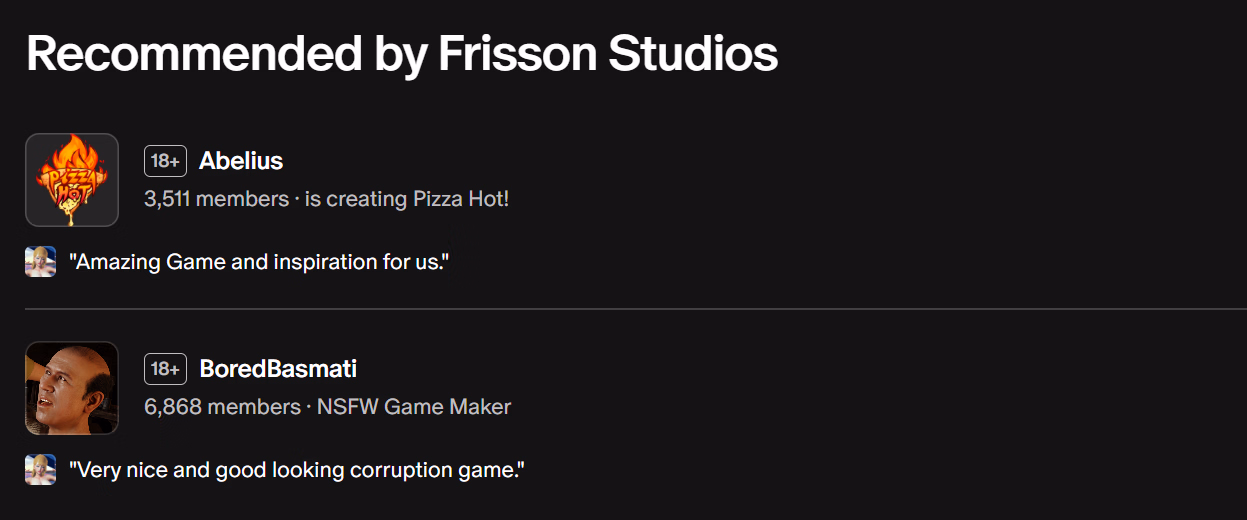
Task: Click the 18+ badge beside BoredBasmati
Action: point(165,369)
